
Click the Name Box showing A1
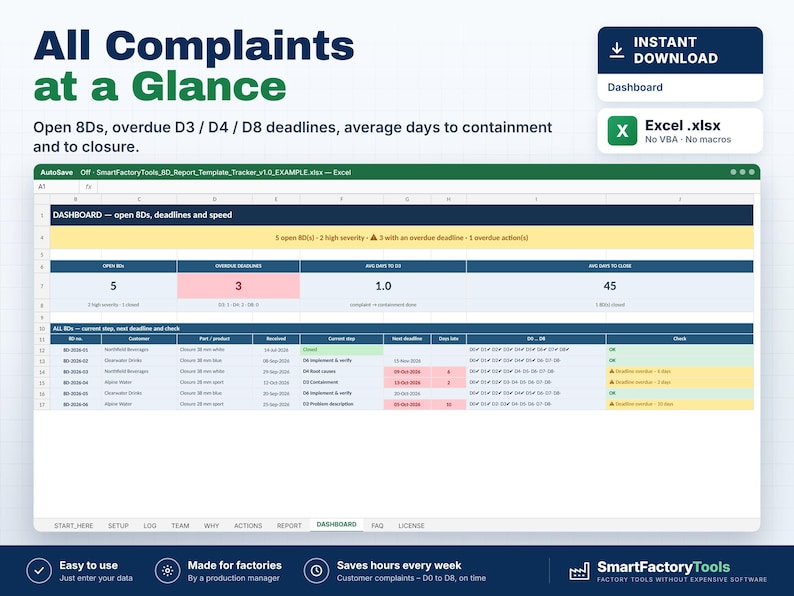(56, 187)
